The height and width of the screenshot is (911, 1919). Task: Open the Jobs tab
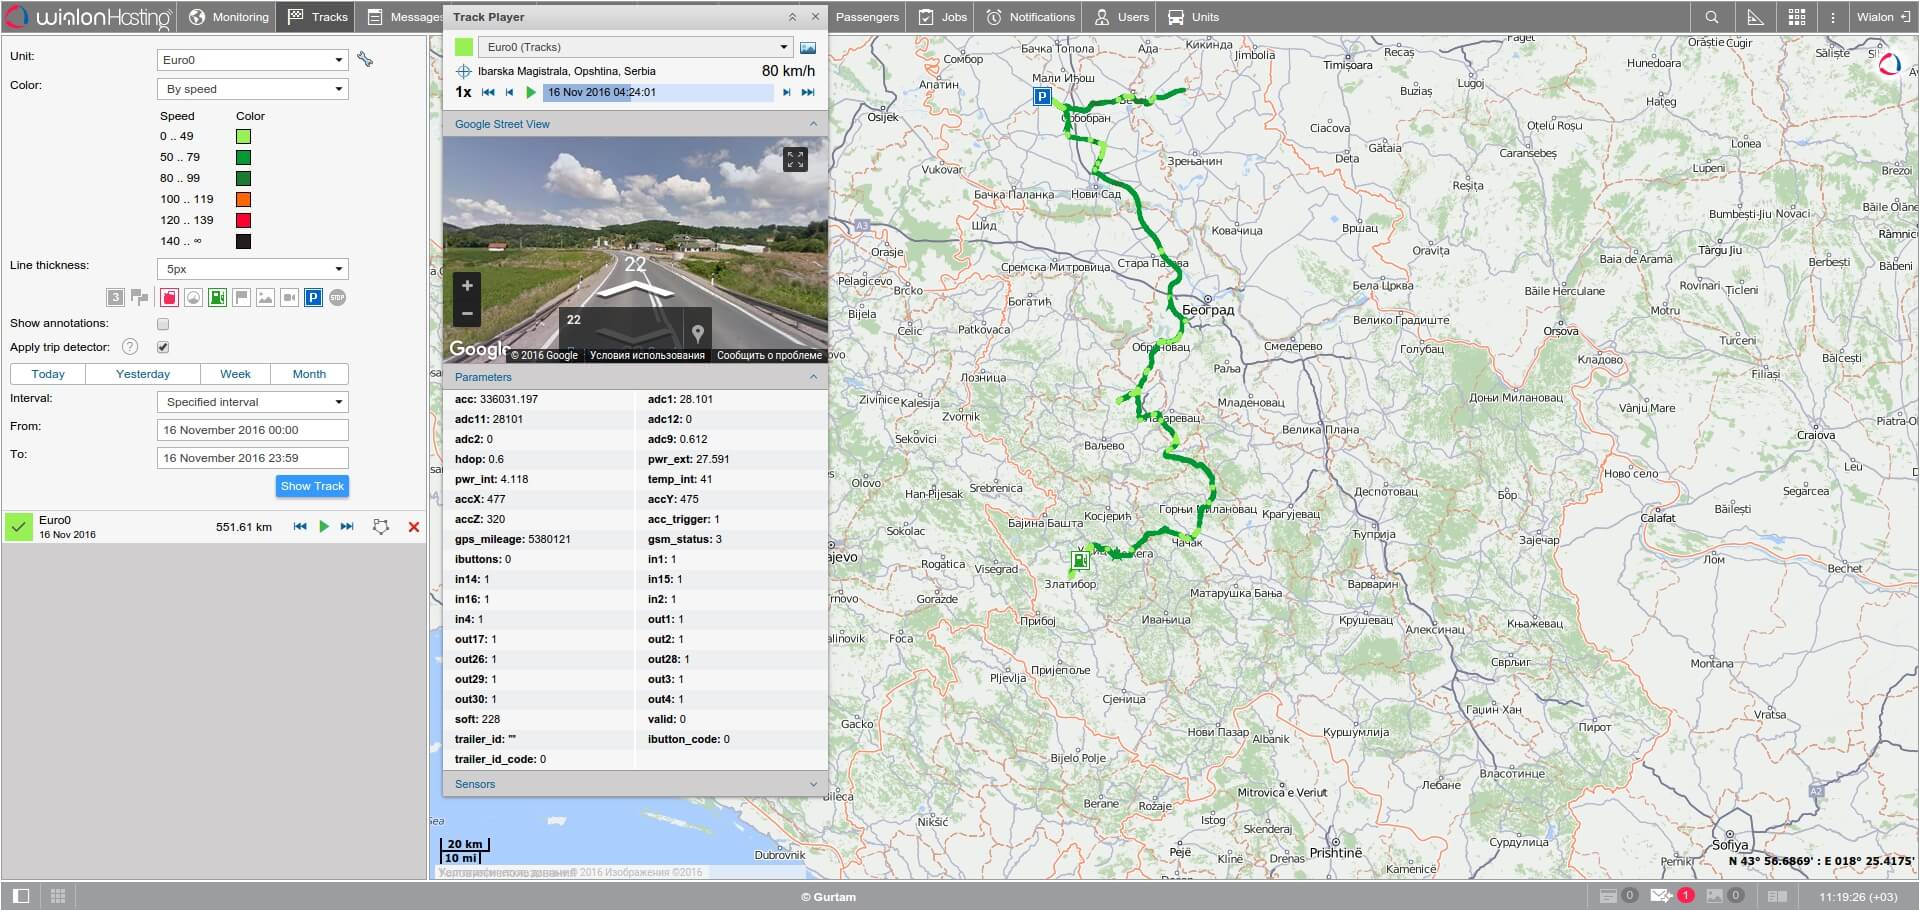point(943,17)
